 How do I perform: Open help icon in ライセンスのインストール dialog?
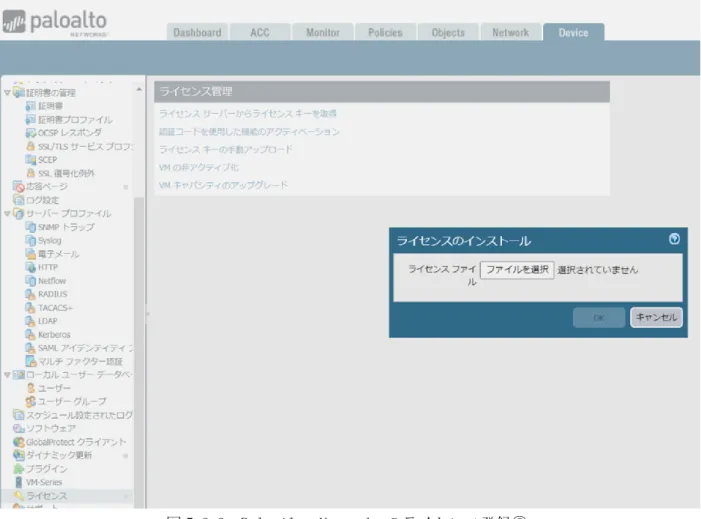pyautogui.click(x=674, y=239)
